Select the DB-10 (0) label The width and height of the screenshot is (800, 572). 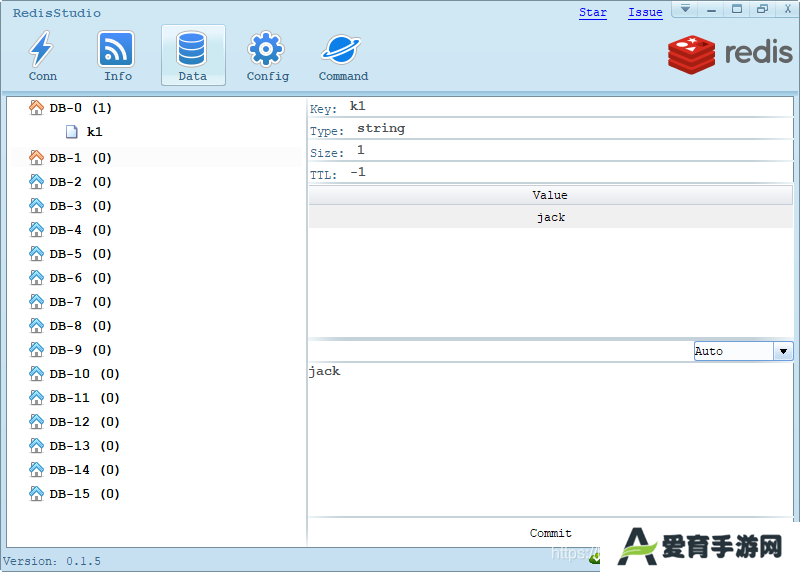[85, 374]
